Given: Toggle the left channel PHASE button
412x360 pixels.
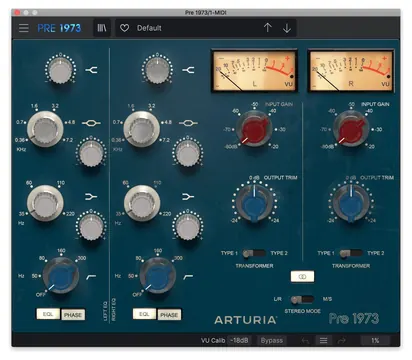Looking at the screenshot, I should pos(73,315).
